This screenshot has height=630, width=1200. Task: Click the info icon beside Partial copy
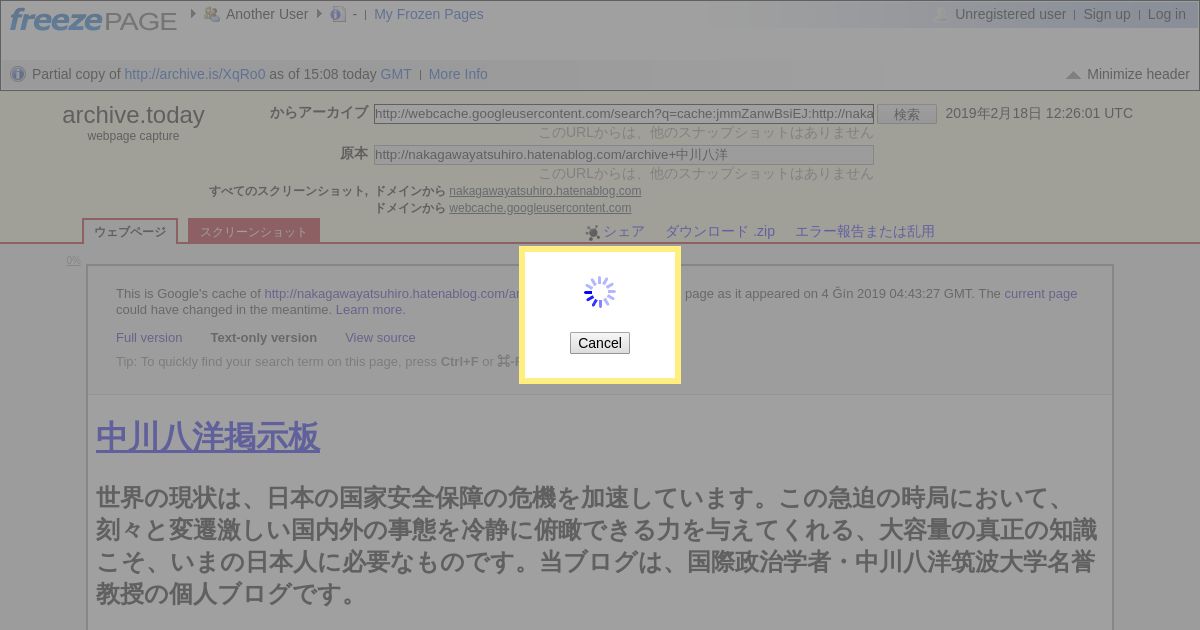(18, 74)
